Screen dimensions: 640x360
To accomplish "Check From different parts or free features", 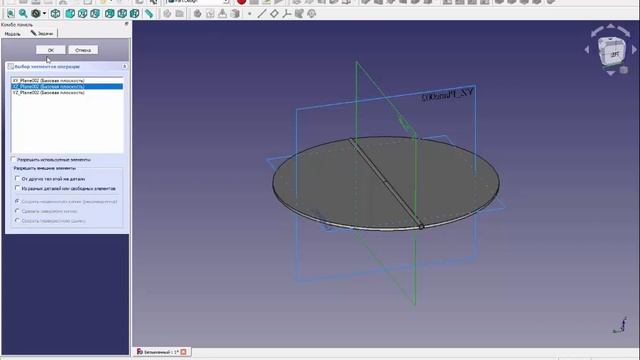I will [17, 188].
